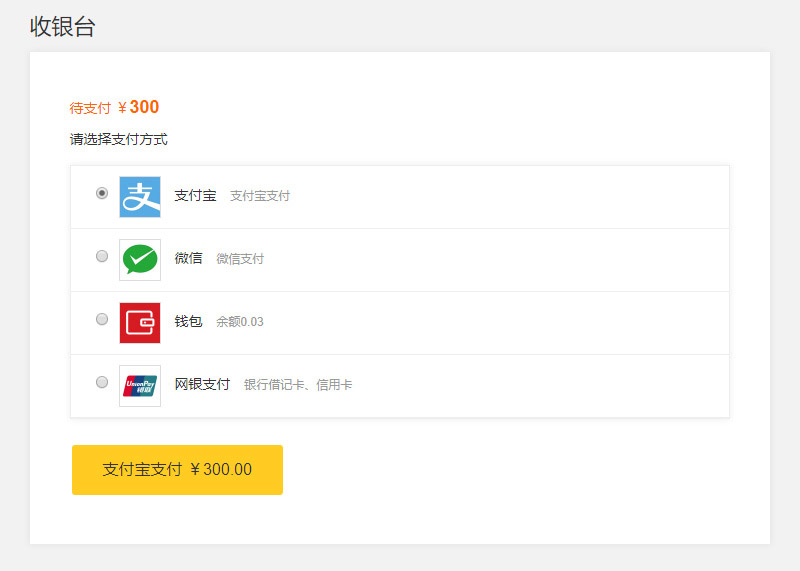Select the 支付宝 radio button

tap(102, 193)
